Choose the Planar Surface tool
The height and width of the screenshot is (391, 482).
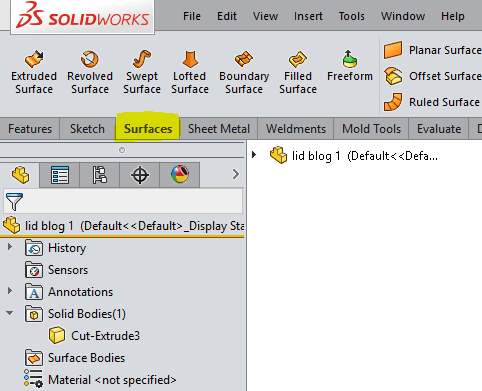point(432,50)
